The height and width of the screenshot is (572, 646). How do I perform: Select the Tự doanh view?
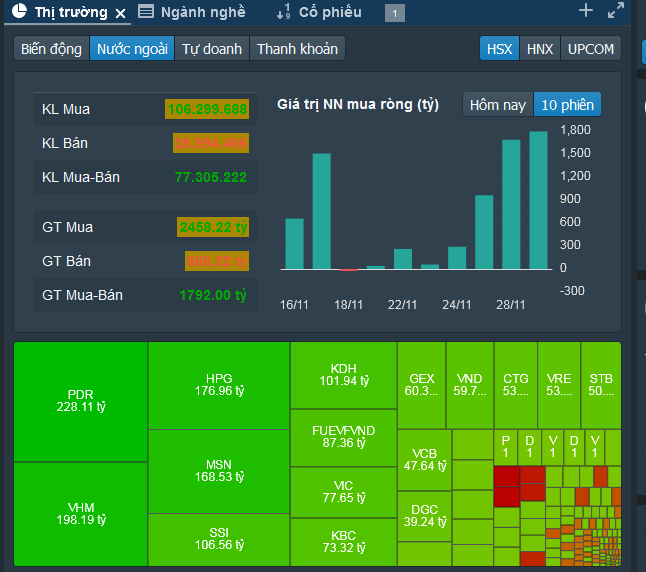(211, 49)
